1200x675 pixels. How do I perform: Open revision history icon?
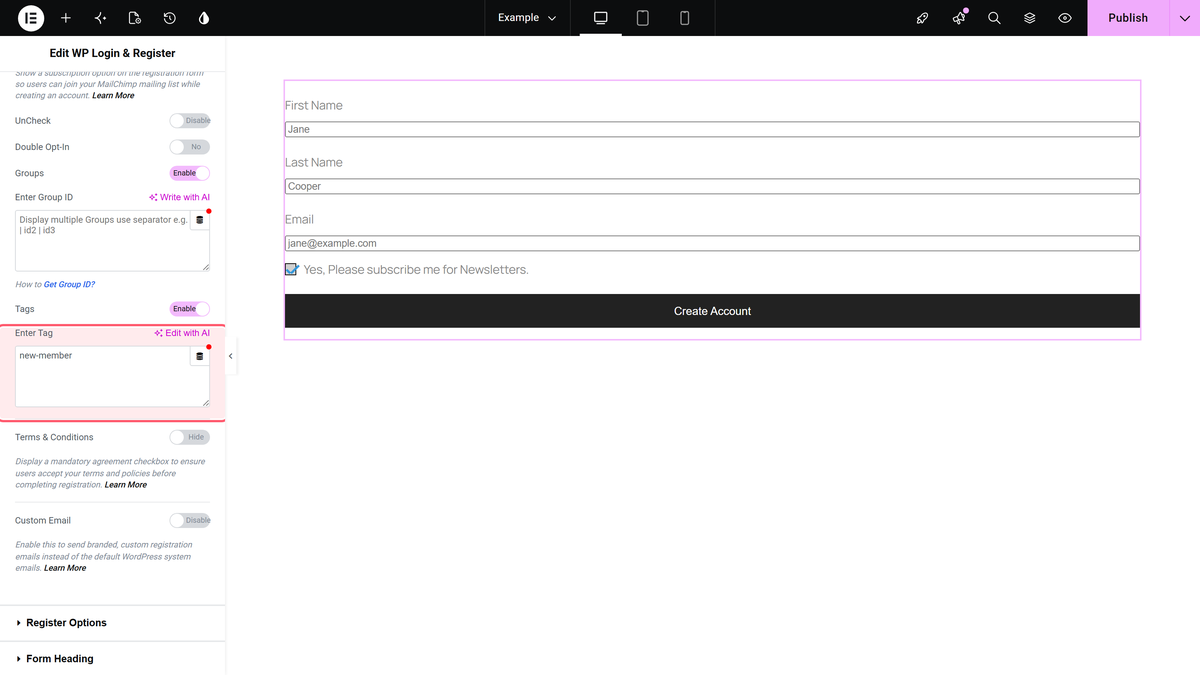pos(170,18)
